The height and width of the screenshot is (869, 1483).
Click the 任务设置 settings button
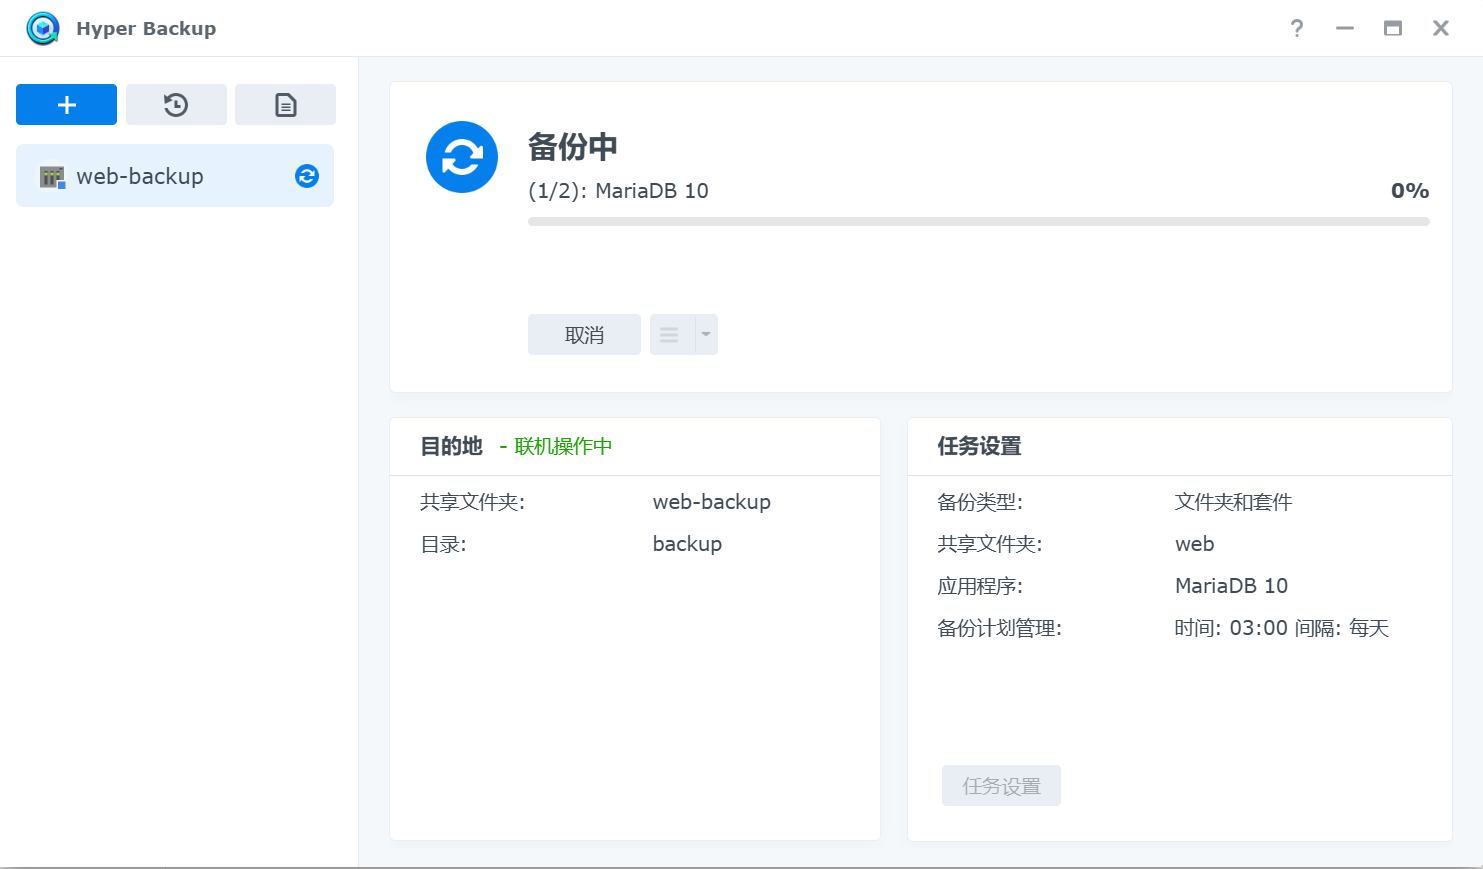point(1001,785)
